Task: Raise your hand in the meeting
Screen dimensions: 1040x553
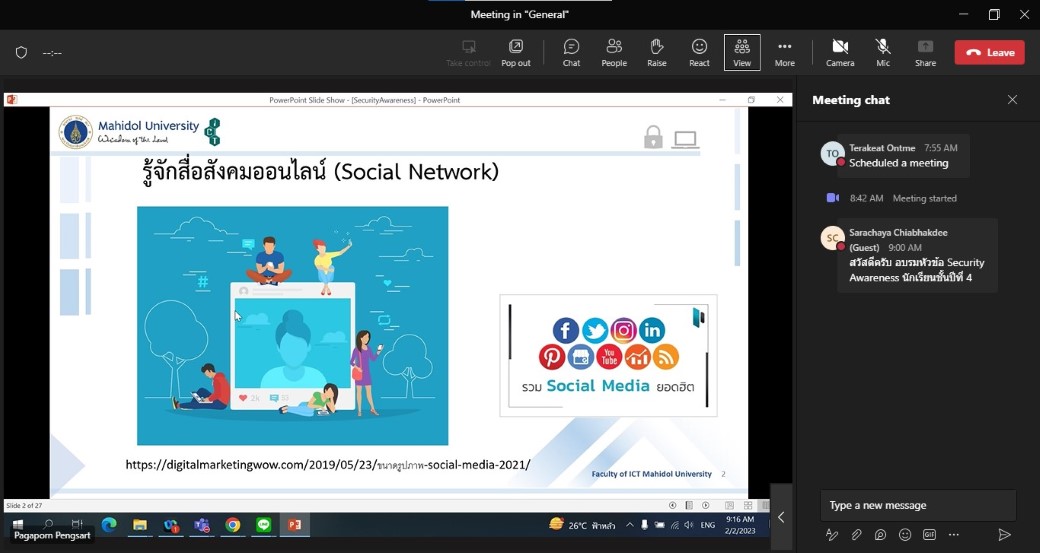Action: [656, 52]
